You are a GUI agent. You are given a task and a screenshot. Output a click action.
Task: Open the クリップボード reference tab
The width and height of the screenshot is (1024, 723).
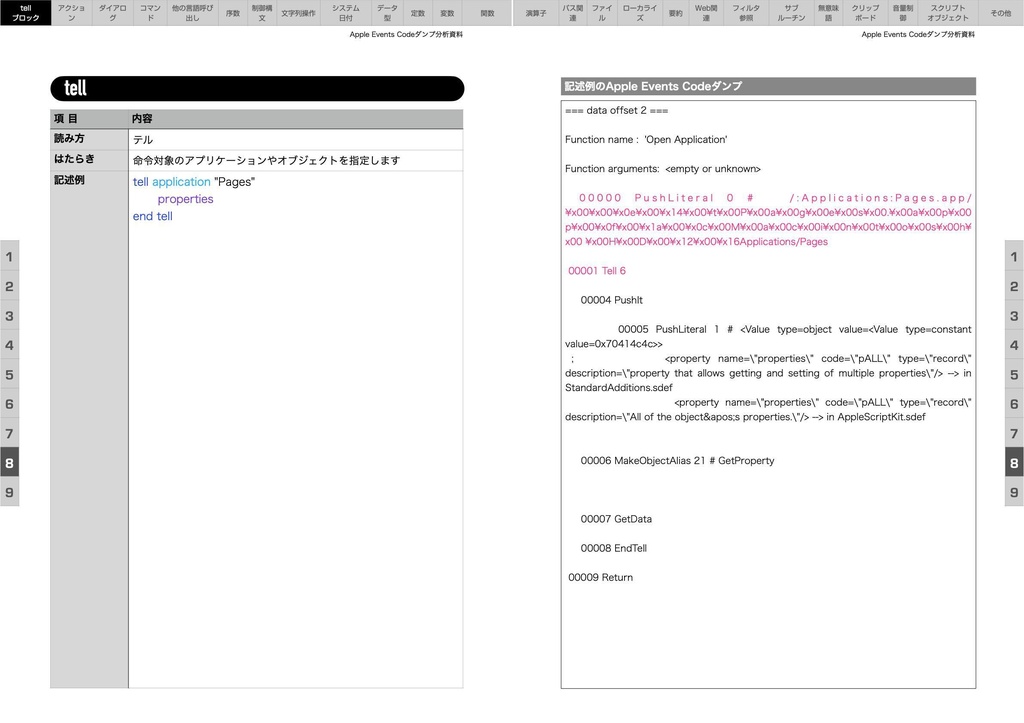868,11
